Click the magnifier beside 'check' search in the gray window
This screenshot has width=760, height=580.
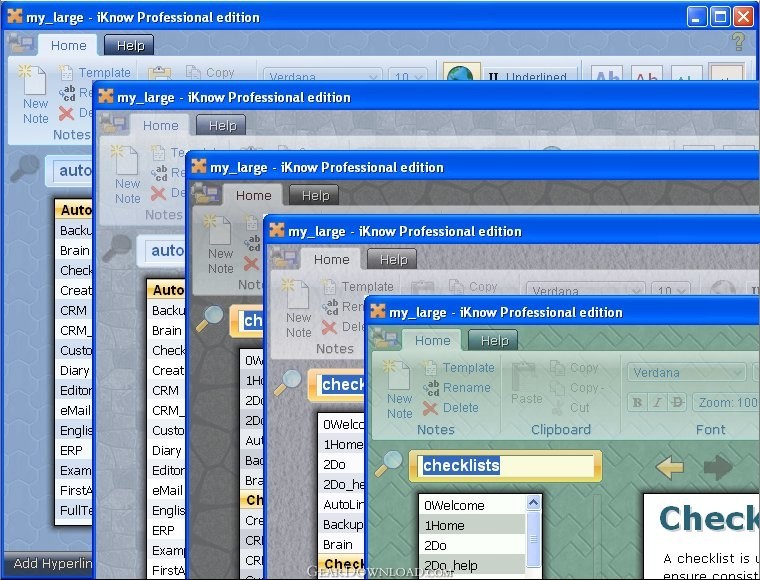point(287,383)
